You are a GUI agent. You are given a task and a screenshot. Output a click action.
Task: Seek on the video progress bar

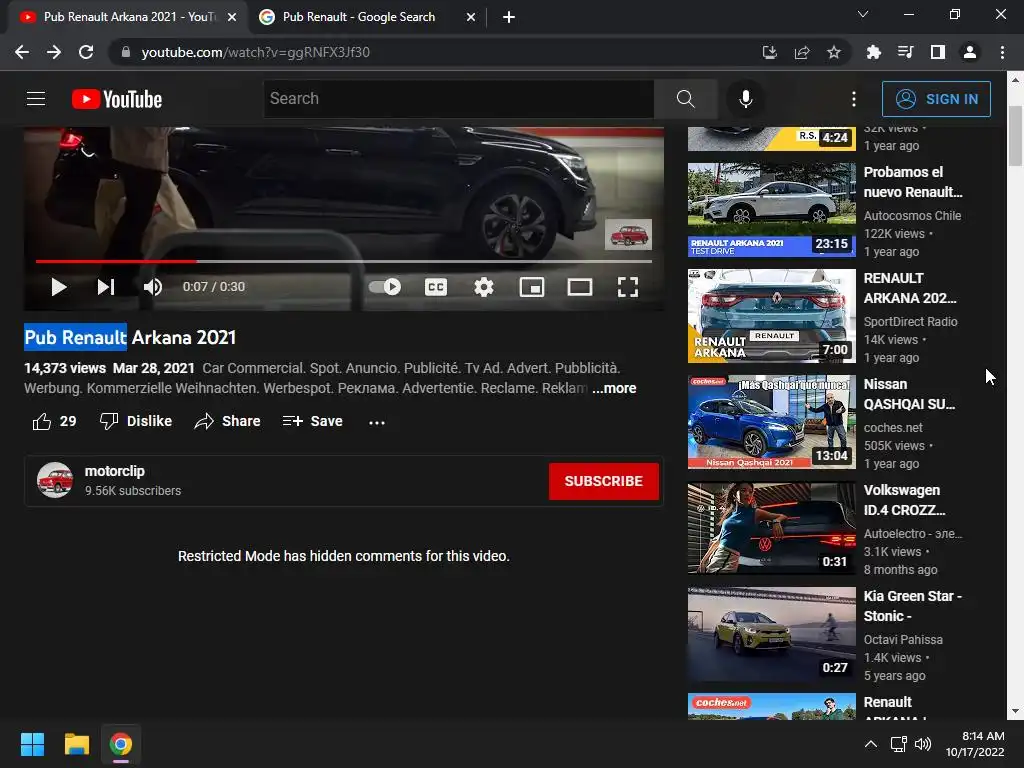[344, 261]
